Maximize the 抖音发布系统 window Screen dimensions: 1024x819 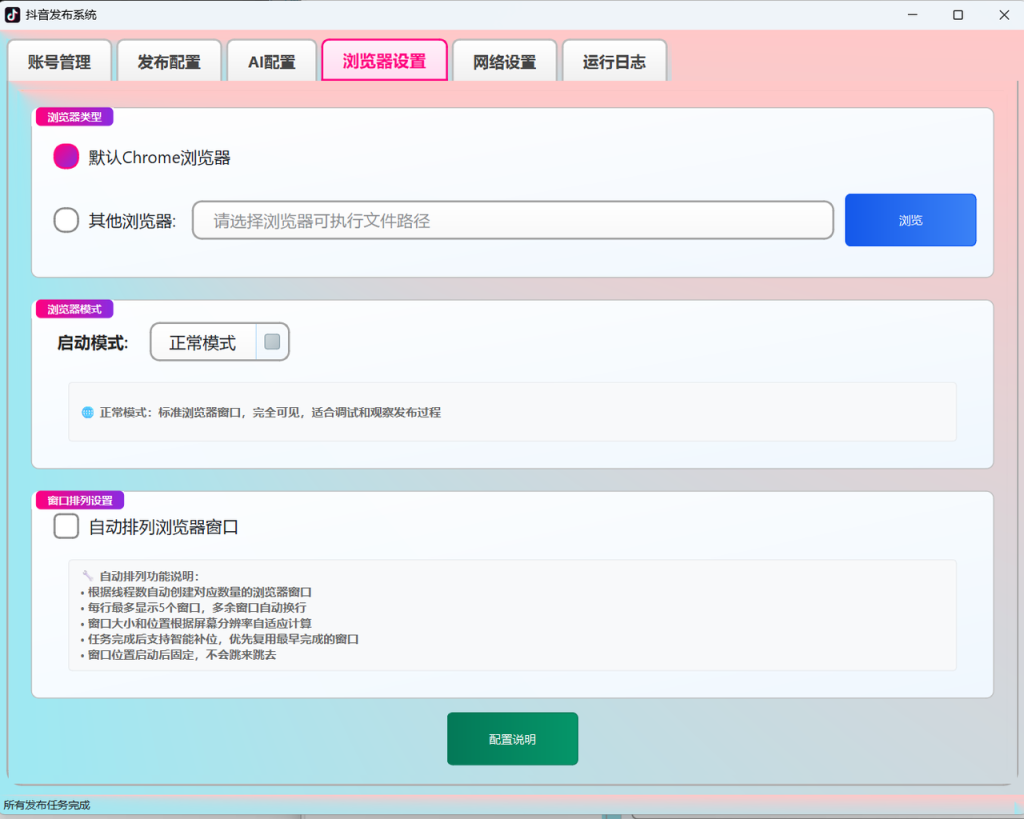(958, 14)
